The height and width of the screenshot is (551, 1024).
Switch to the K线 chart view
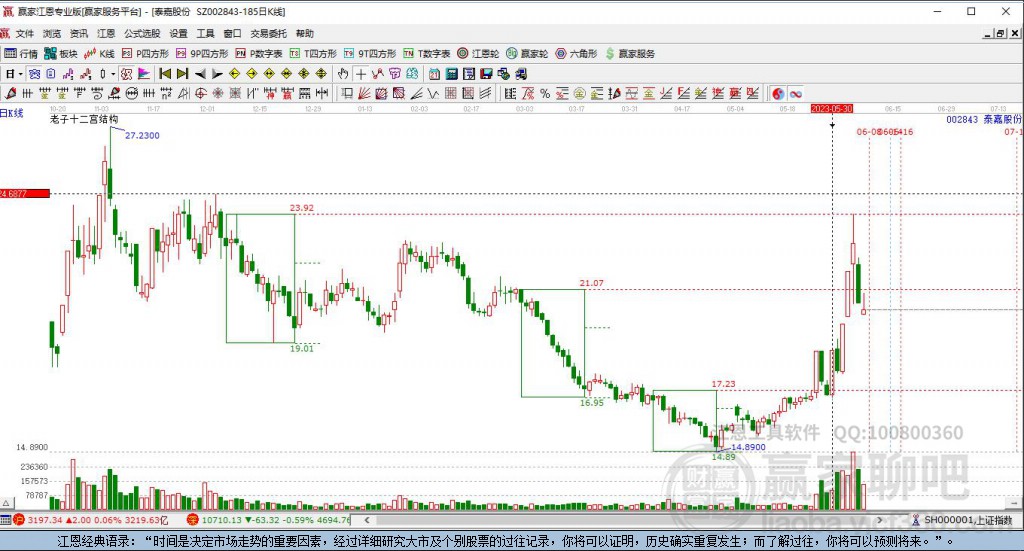[99, 54]
